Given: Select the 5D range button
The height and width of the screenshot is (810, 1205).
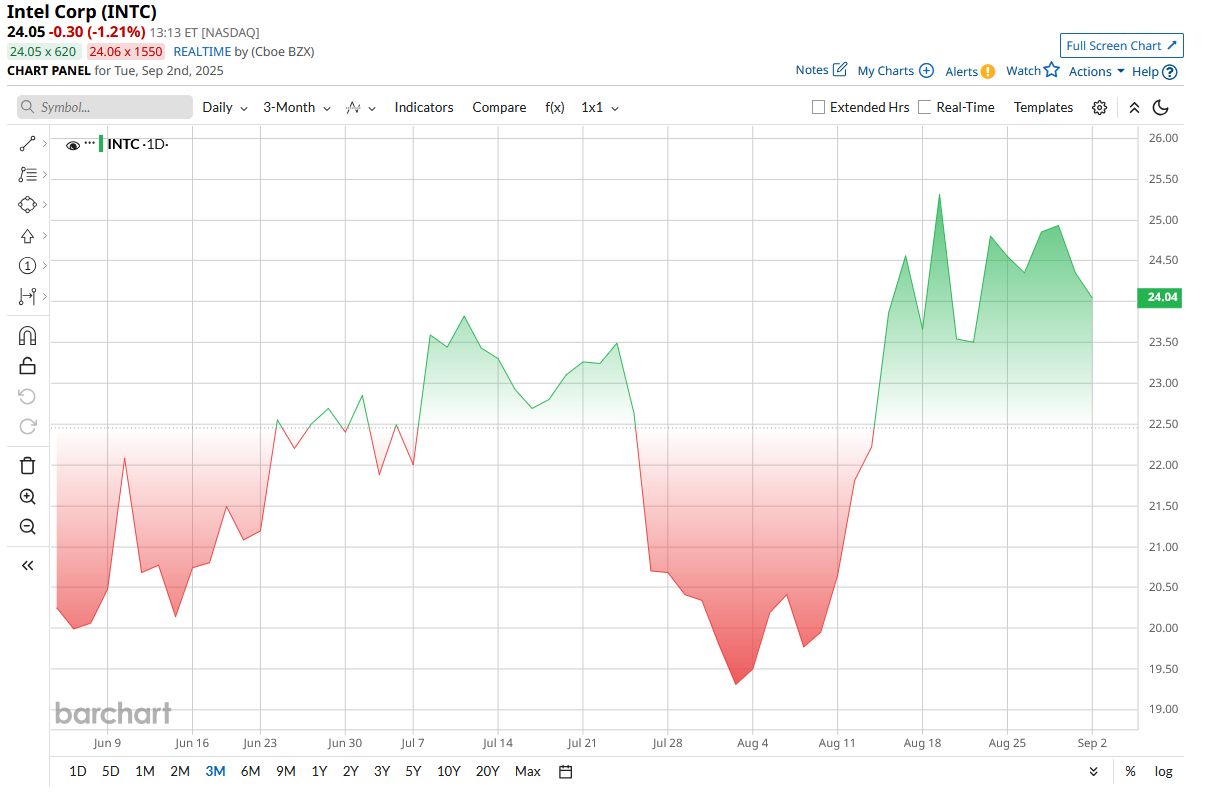Looking at the screenshot, I should [111, 771].
